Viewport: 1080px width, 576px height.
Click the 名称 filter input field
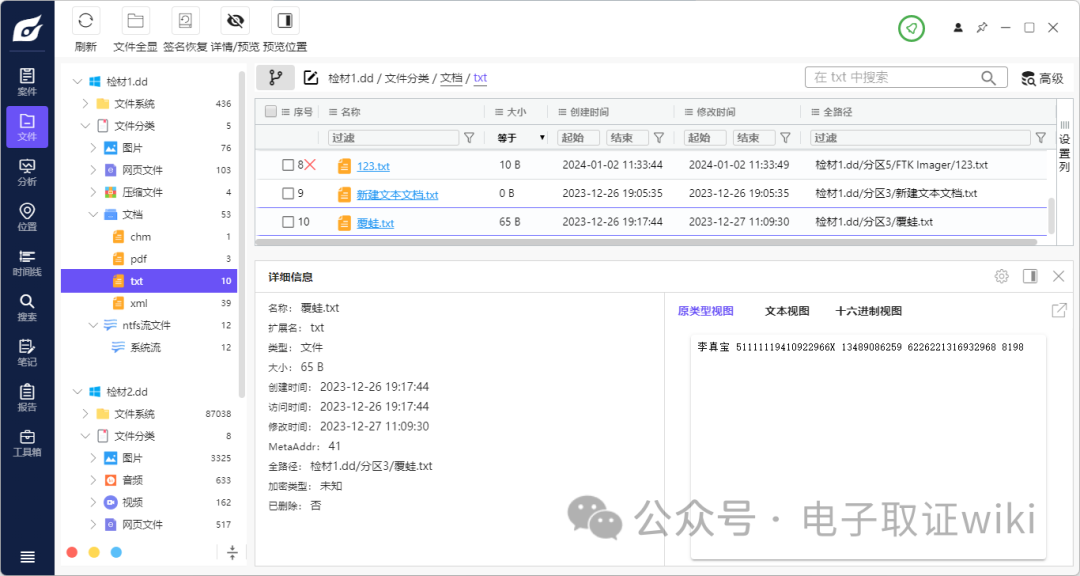(393, 138)
